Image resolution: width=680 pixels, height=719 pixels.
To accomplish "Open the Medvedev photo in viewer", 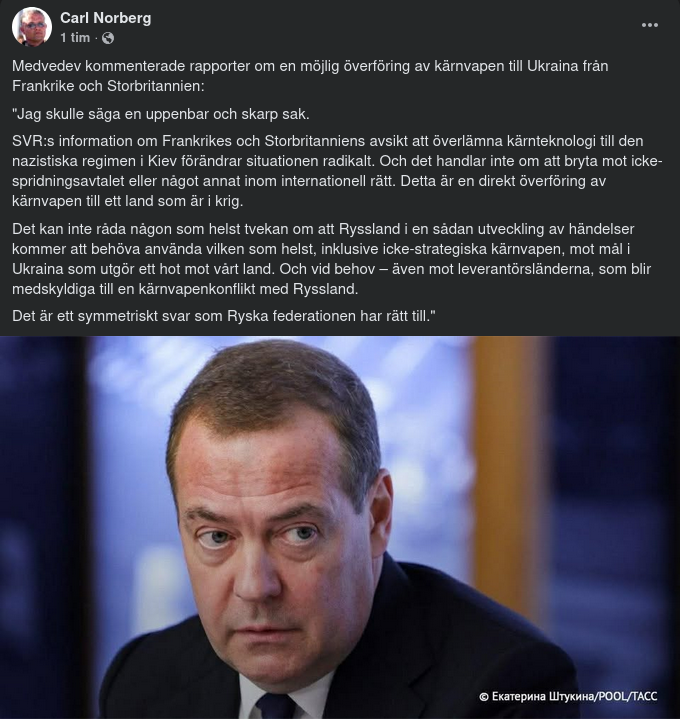I will coord(340,527).
